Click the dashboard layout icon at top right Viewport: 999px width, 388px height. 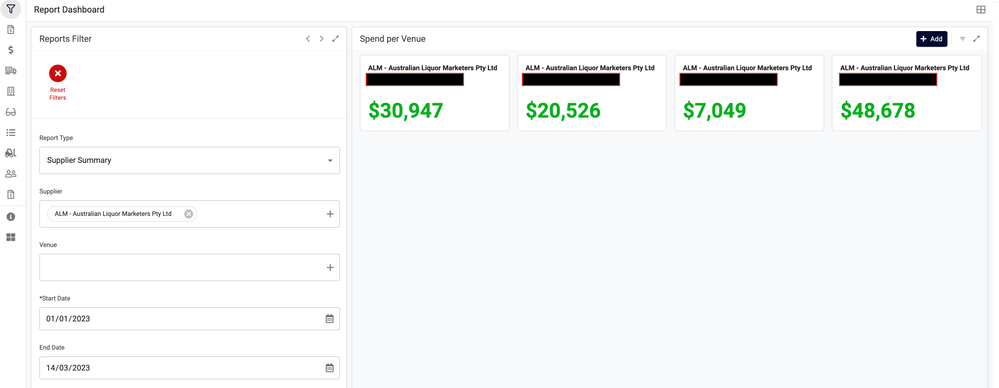(x=981, y=10)
